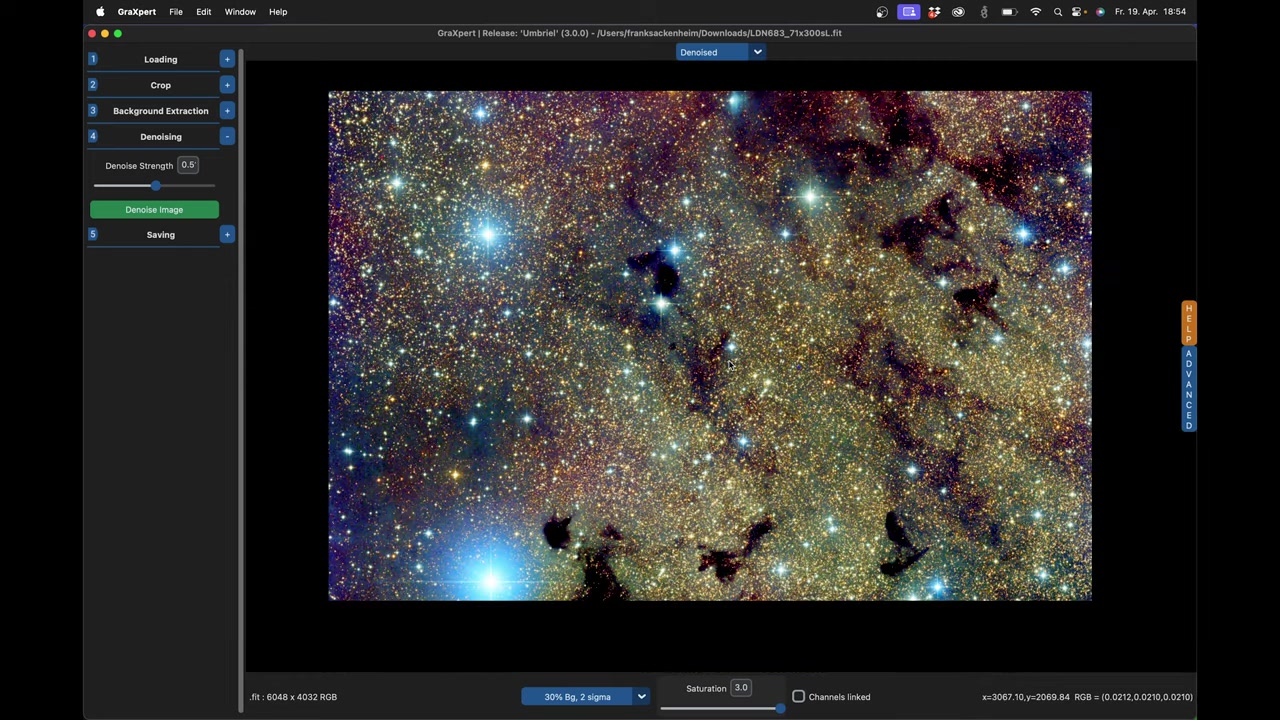1280x720 pixels.
Task: Click the step 3 Background Extraction badge
Action: 93,110
